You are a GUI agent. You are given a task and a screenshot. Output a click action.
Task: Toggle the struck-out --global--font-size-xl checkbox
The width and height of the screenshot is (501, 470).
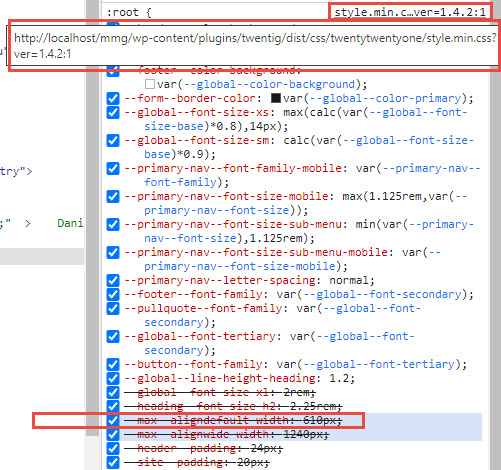(113, 392)
